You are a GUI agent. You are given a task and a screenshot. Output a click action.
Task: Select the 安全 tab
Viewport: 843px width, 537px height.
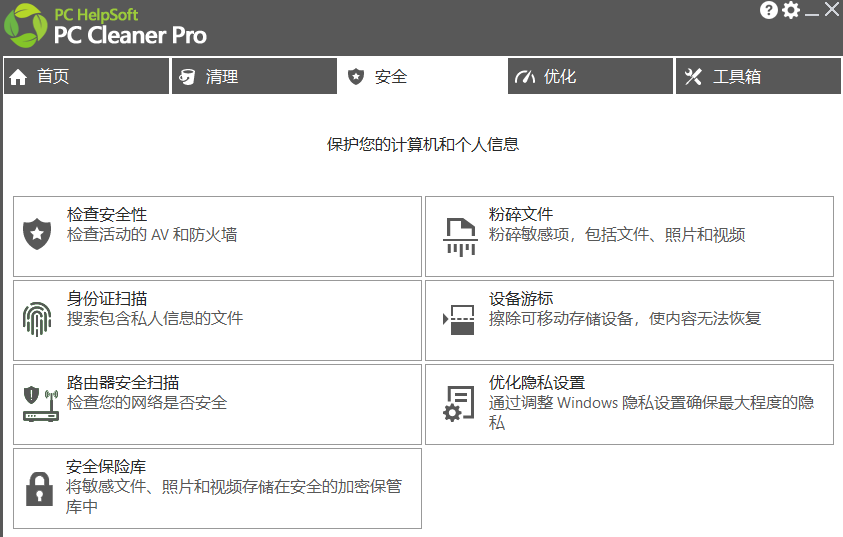(422, 76)
